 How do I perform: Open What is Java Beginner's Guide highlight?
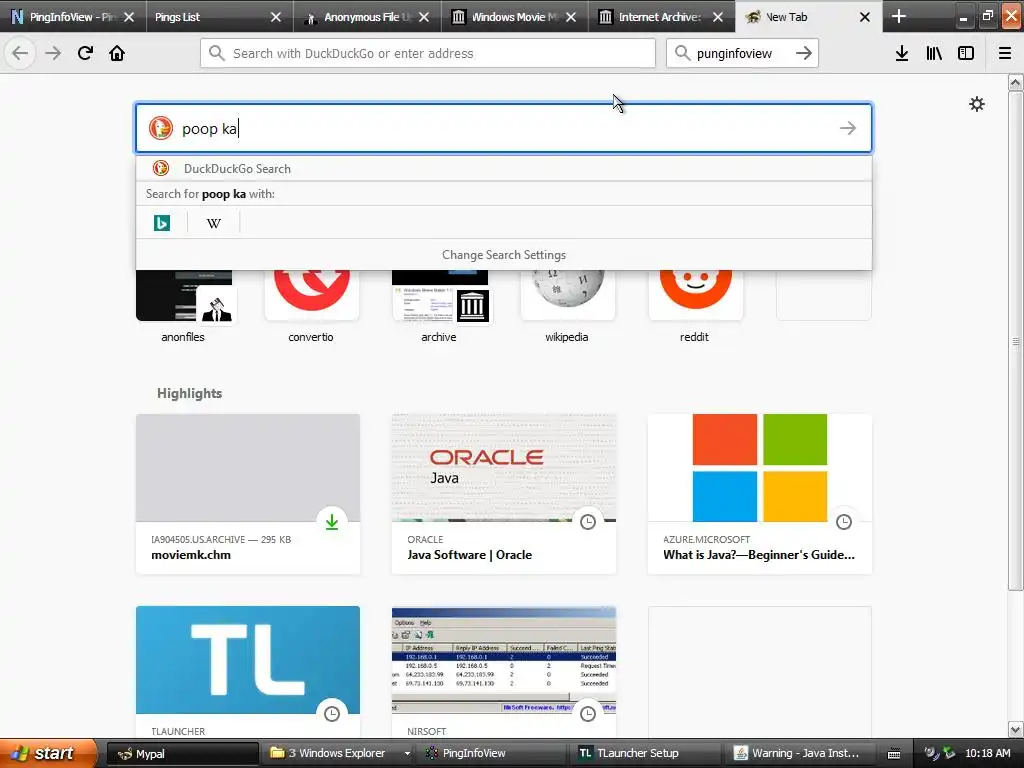point(760,494)
